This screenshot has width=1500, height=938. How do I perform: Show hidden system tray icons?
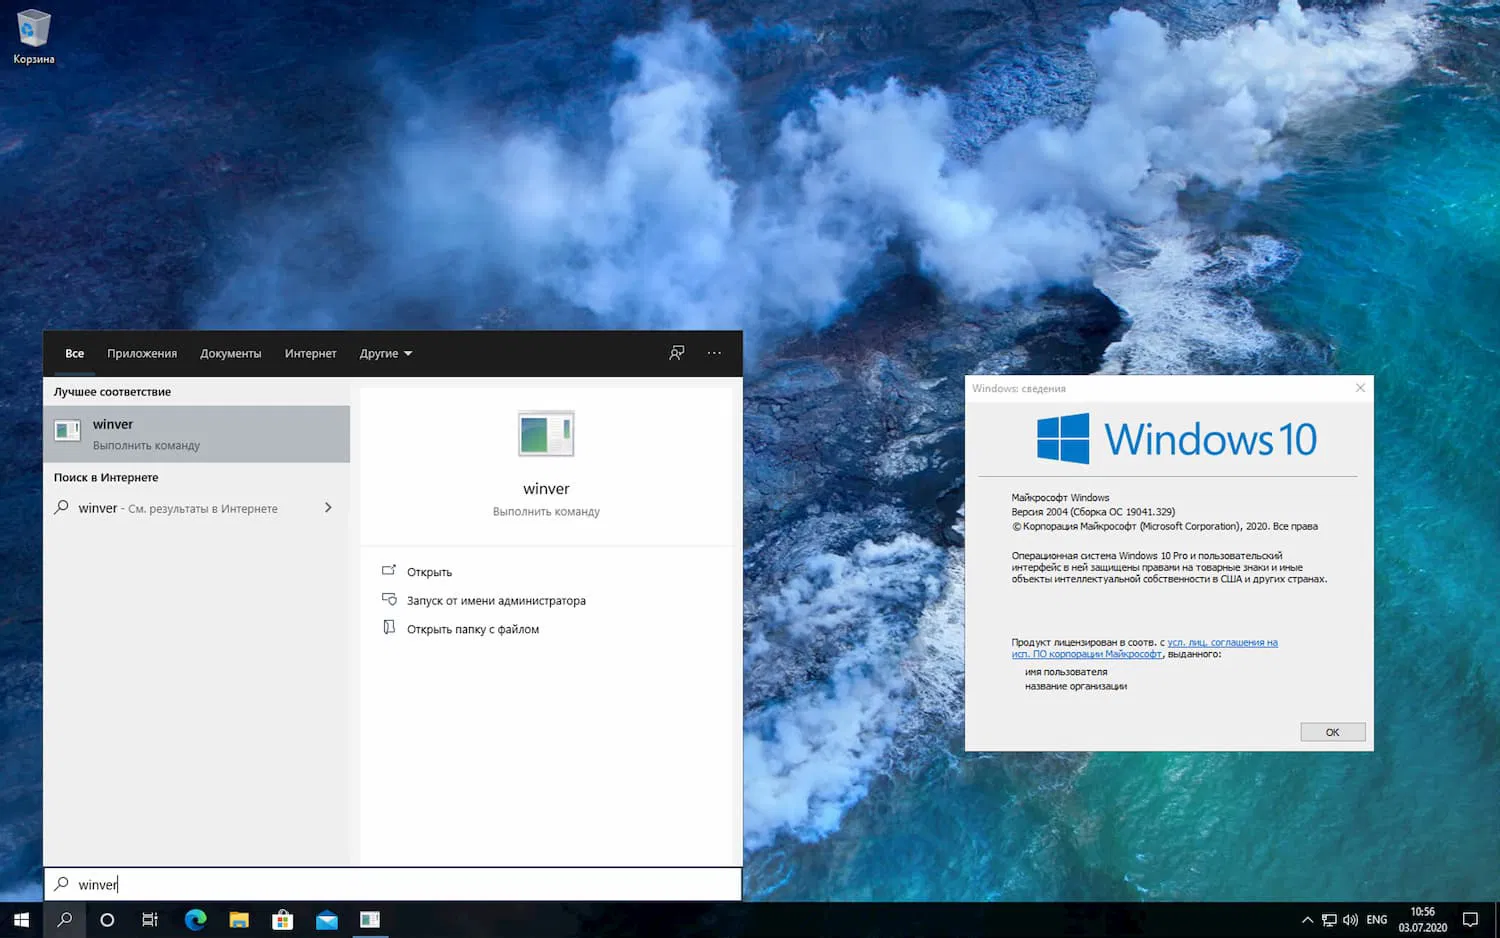coord(1307,920)
